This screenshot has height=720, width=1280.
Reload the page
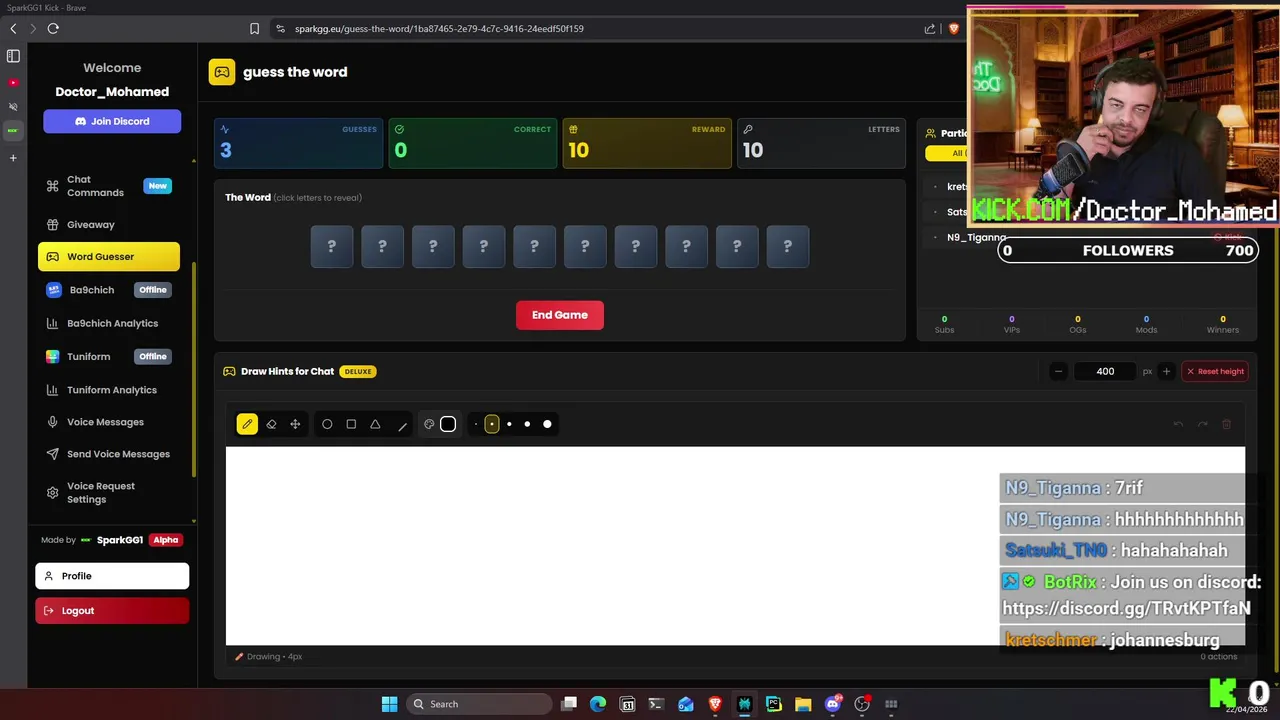click(53, 29)
